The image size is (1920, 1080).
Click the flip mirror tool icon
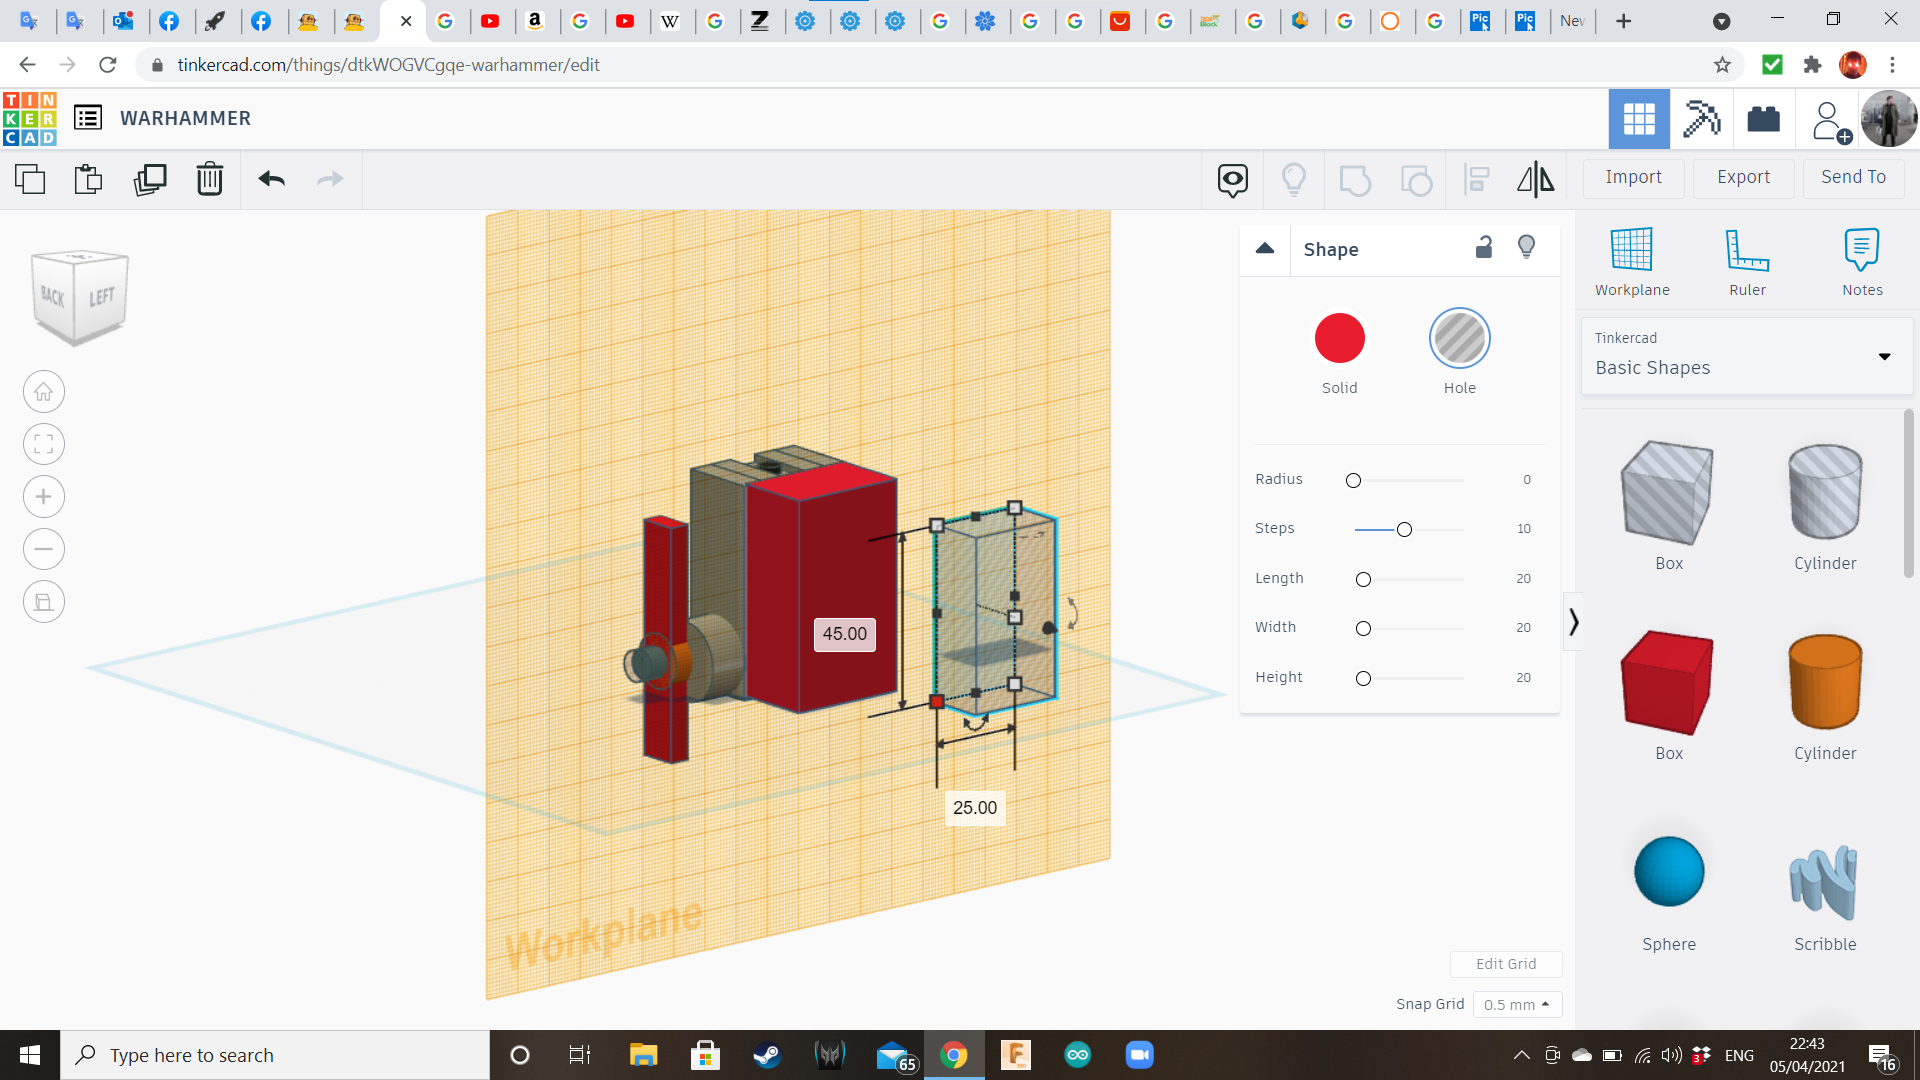coord(1535,177)
